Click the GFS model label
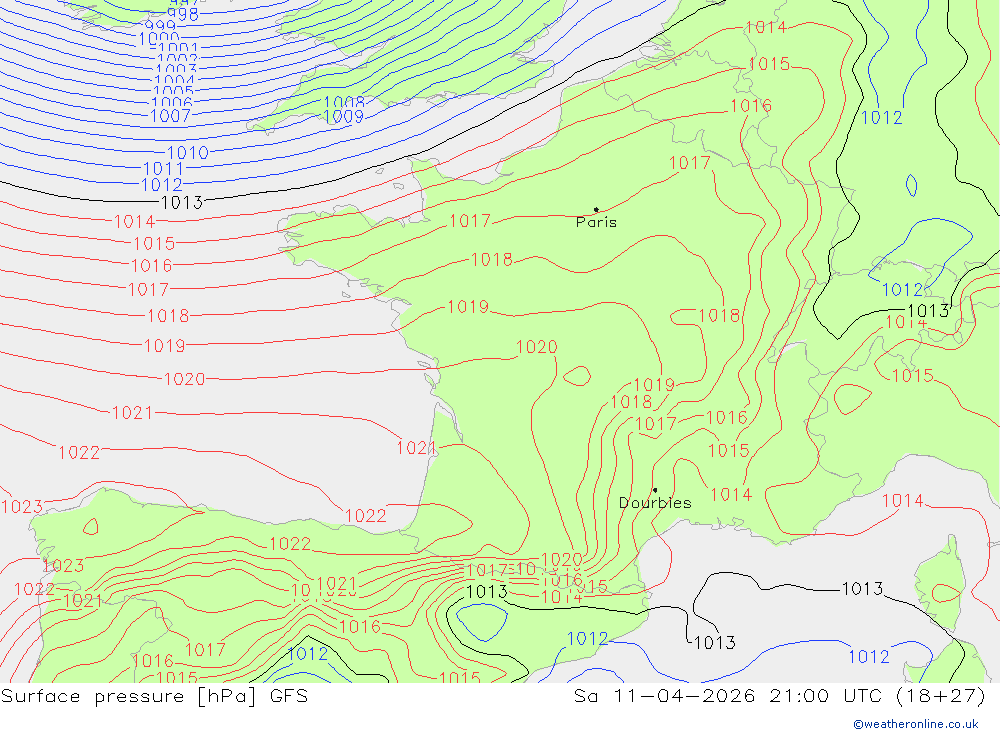 289,696
